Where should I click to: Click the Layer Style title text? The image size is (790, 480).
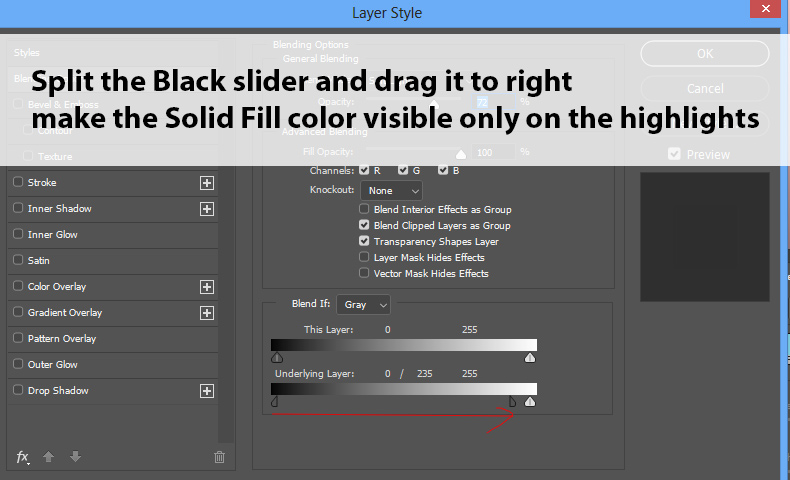pyautogui.click(x=387, y=13)
